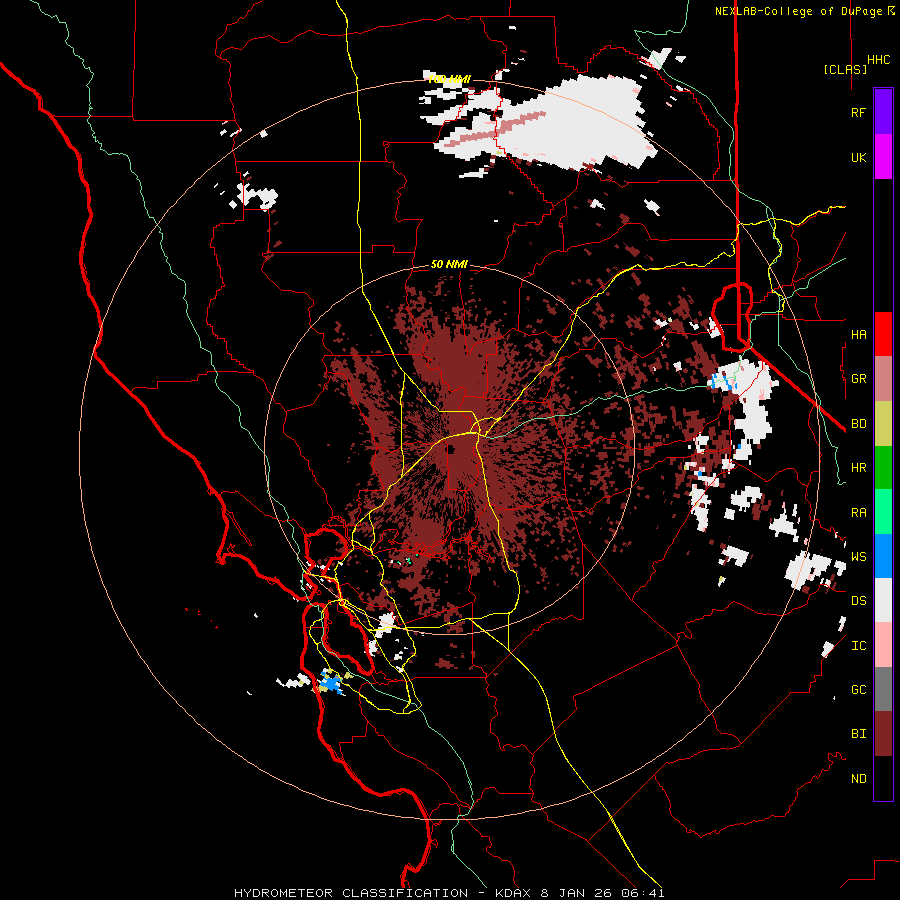
Task: Click the DS legend label
Action: (x=858, y=601)
